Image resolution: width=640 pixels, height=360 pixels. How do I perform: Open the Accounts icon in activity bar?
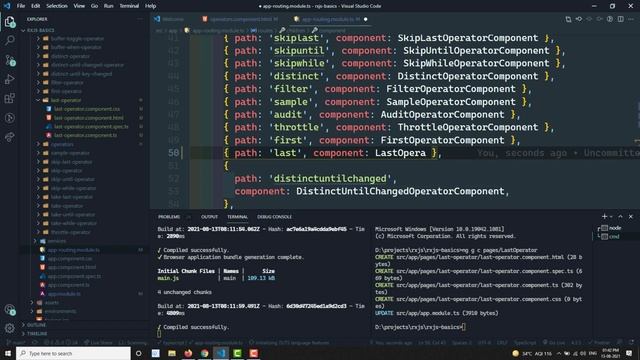point(10,310)
